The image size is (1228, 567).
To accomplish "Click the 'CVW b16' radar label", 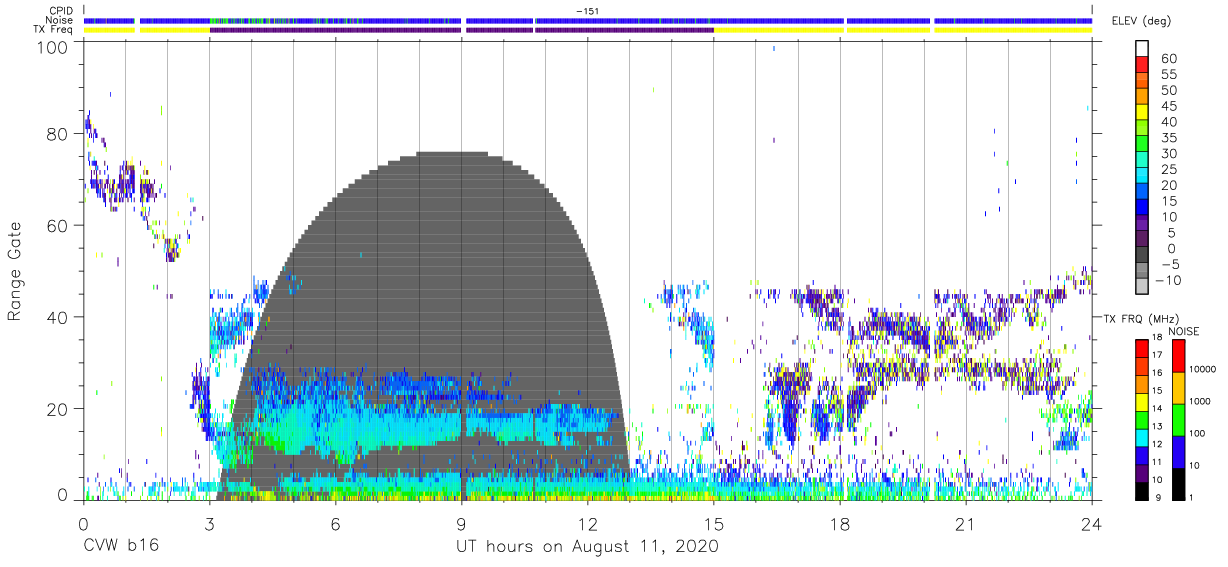I will click(121, 546).
